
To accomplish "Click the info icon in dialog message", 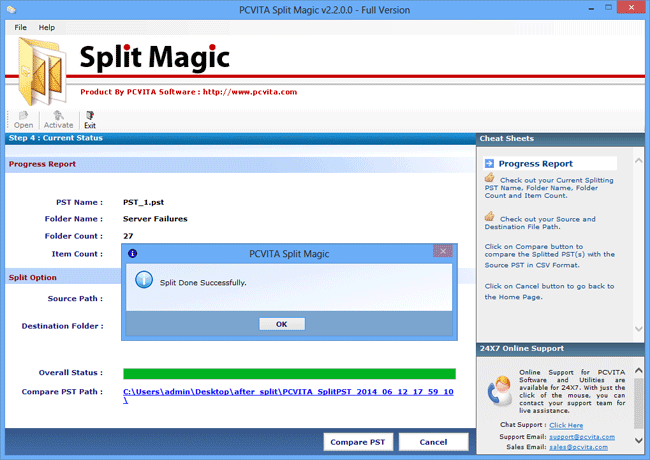I will [144, 280].
